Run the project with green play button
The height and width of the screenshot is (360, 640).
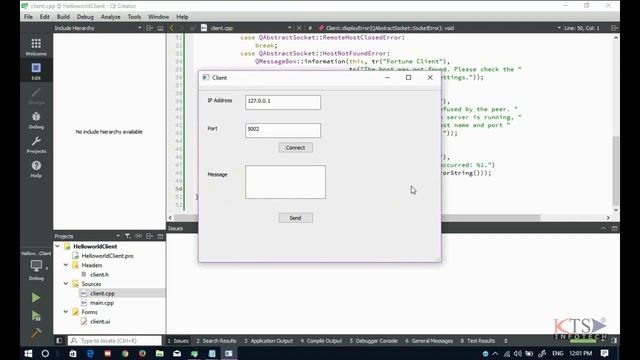click(36, 298)
